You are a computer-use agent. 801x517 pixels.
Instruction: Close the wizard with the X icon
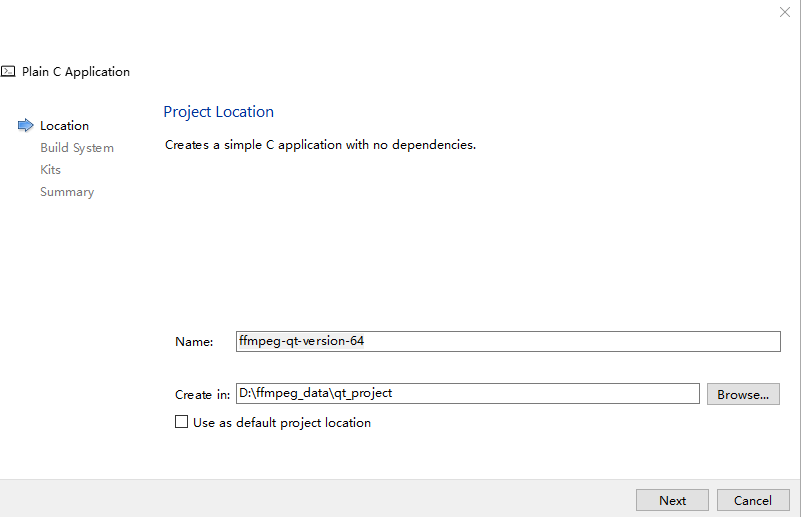(785, 12)
